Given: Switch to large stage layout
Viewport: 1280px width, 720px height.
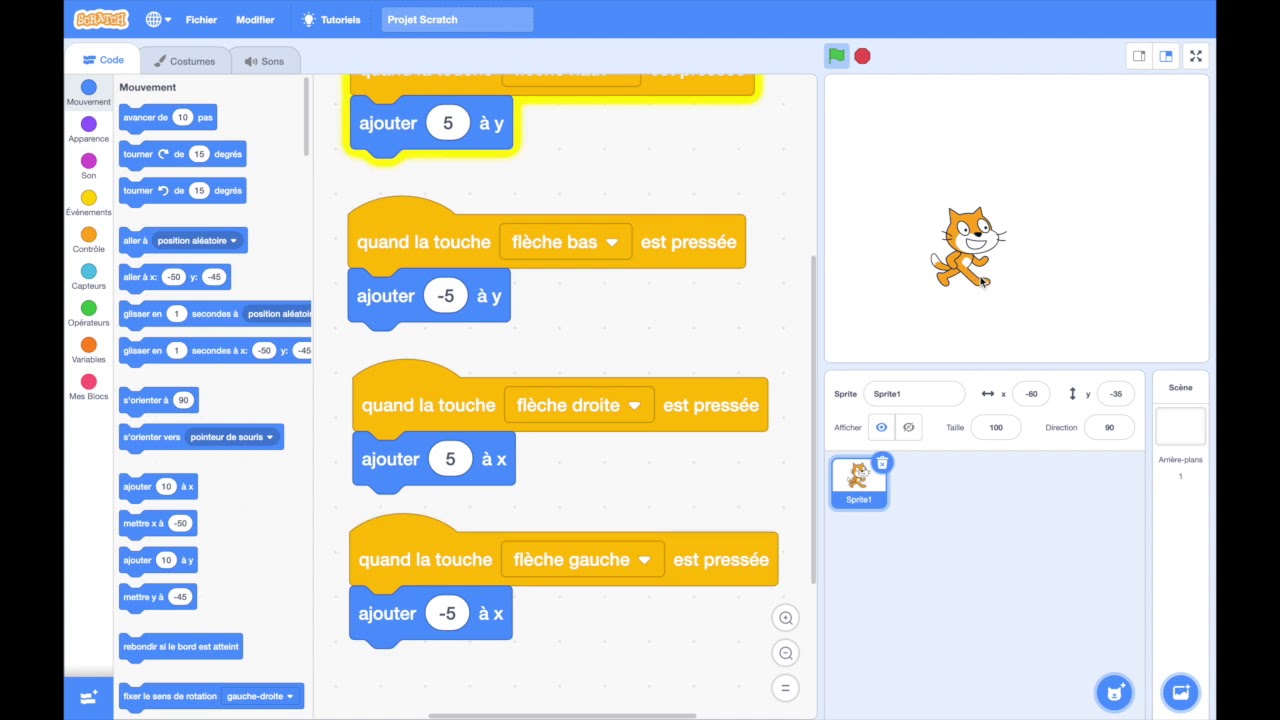Looking at the screenshot, I should 1166,56.
